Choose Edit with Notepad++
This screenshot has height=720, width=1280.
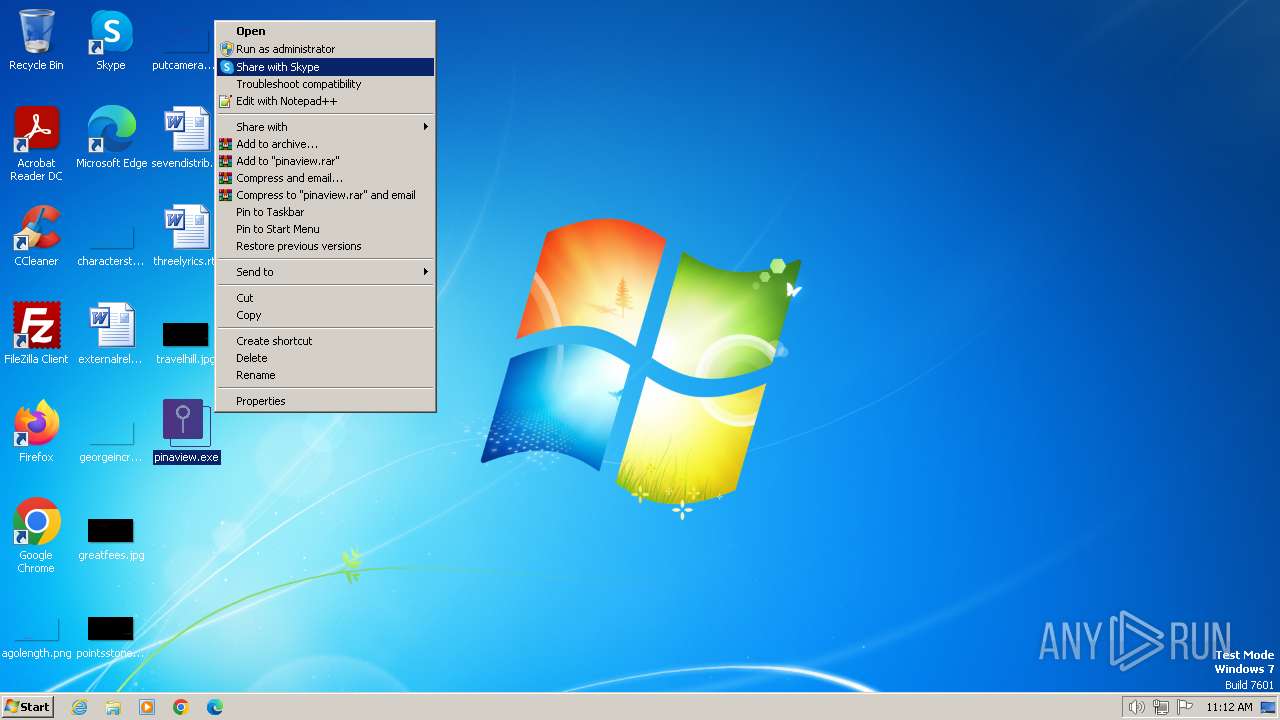tap(326, 101)
